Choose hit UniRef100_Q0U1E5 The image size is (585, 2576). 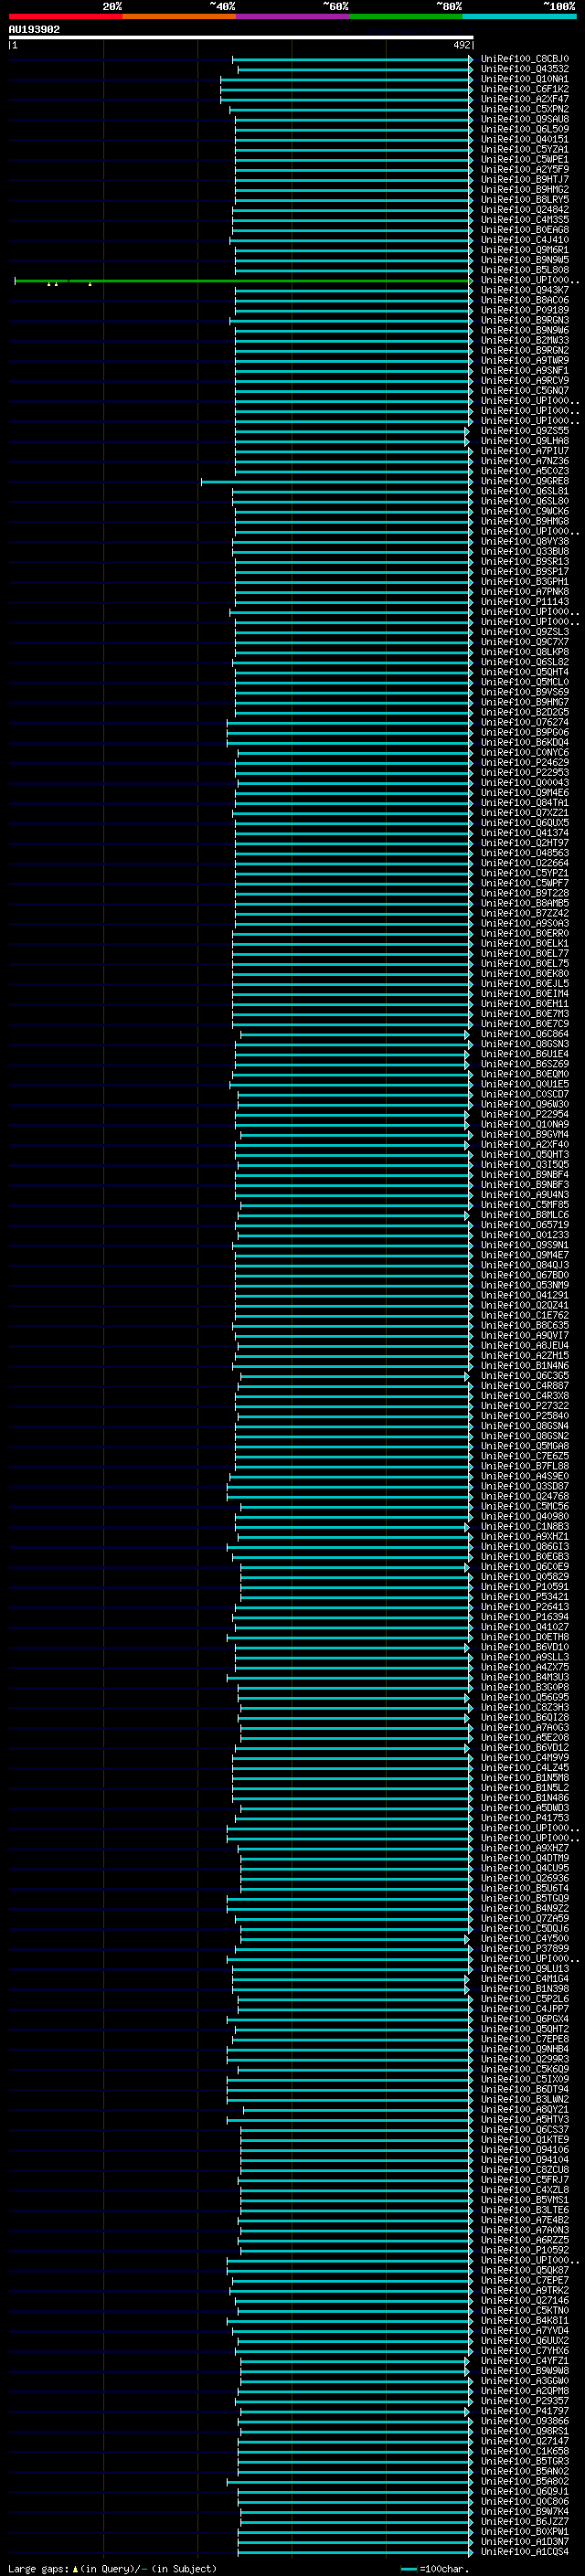coord(524,1084)
